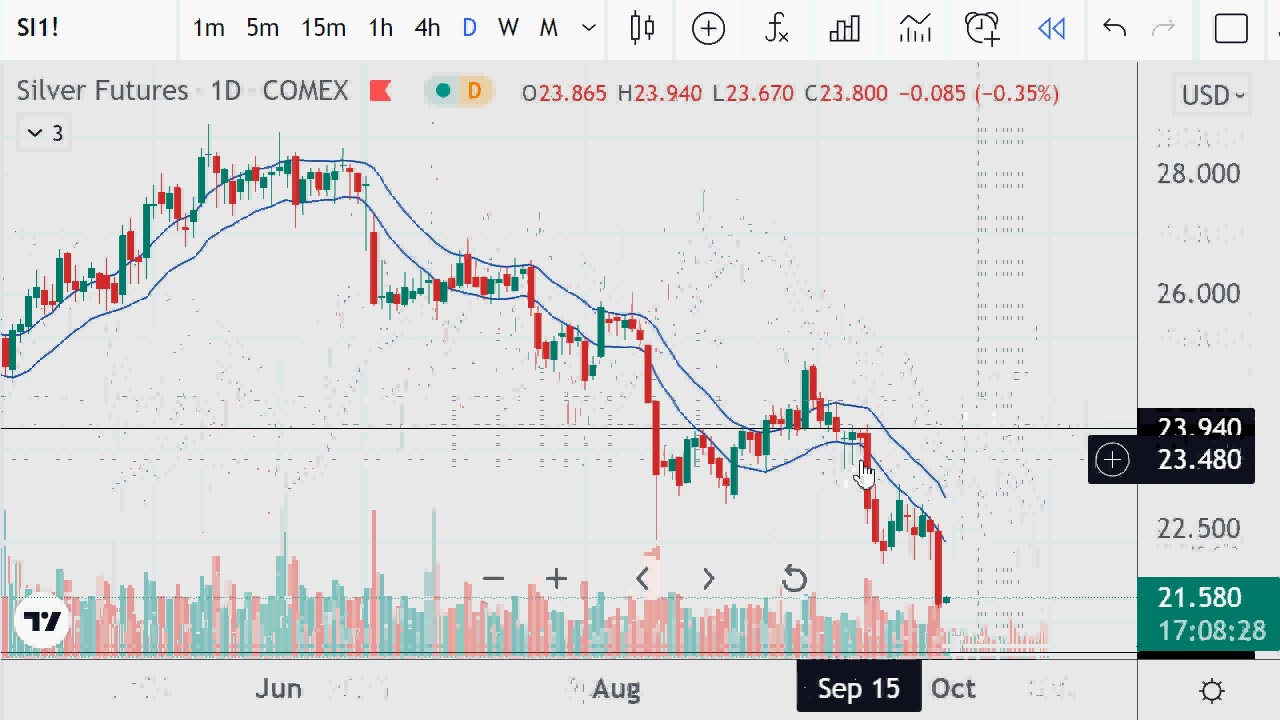This screenshot has height=720, width=1280.
Task: Open the financials bar chart icon
Action: (845, 28)
